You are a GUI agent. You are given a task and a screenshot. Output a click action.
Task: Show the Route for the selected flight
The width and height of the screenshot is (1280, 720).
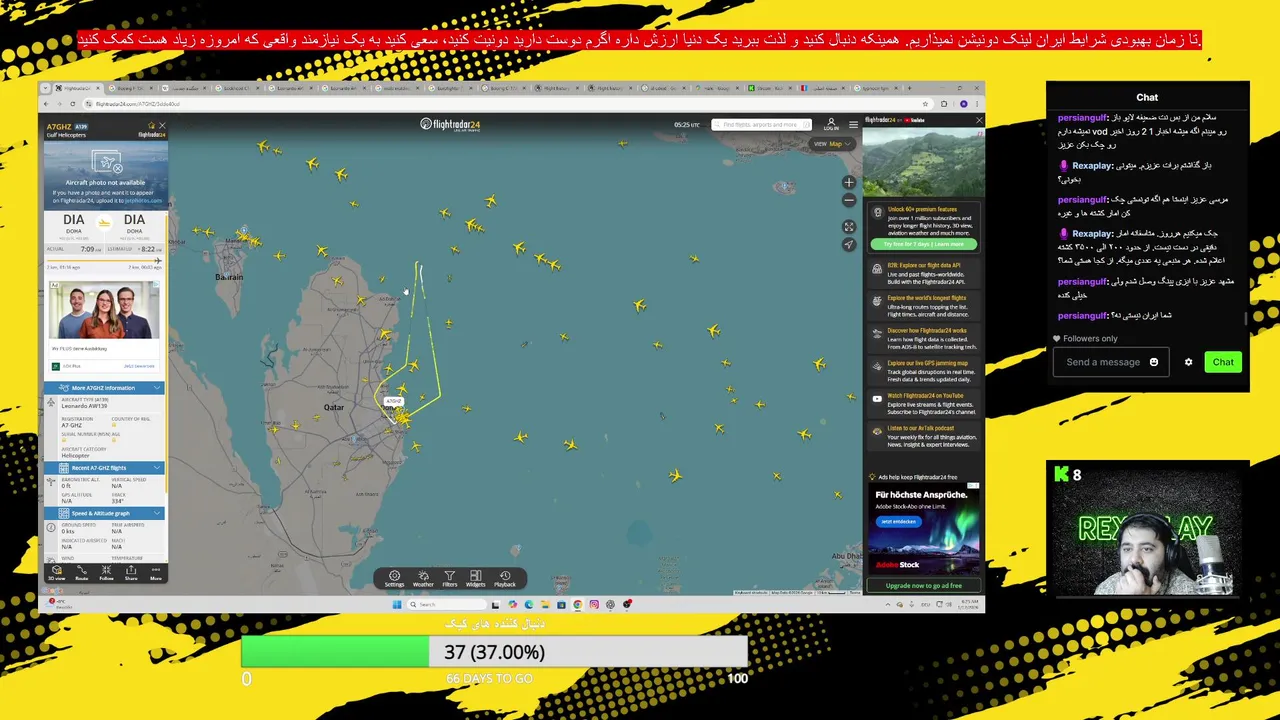[x=82, y=573]
